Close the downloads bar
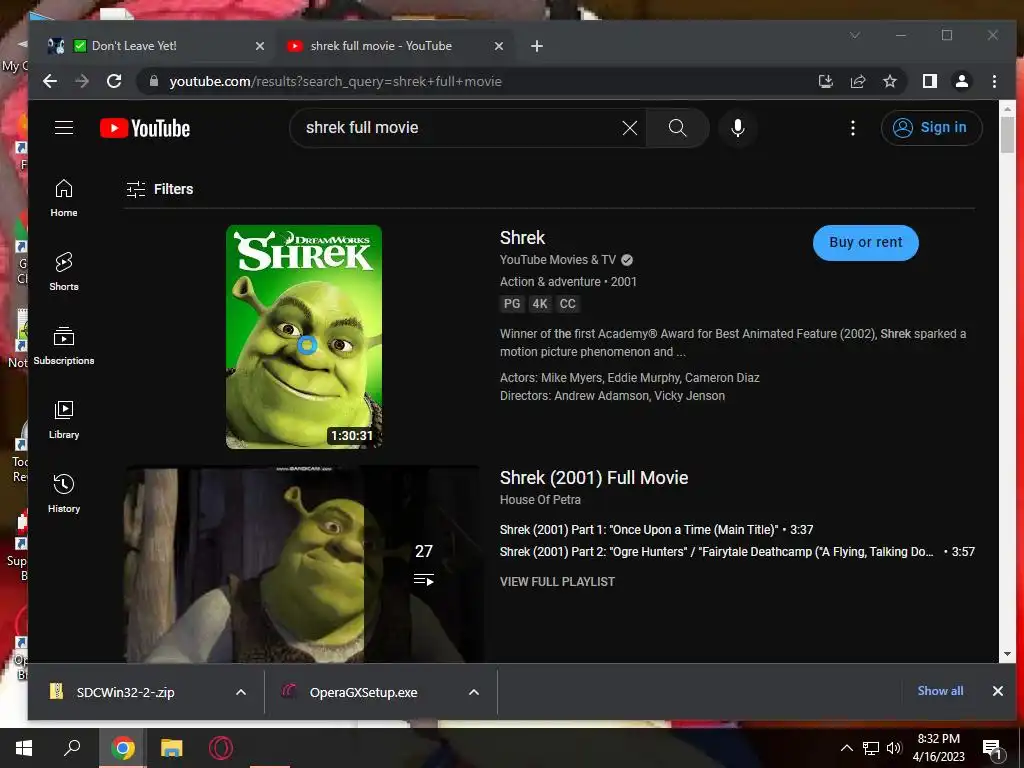This screenshot has width=1024, height=768. 997,691
